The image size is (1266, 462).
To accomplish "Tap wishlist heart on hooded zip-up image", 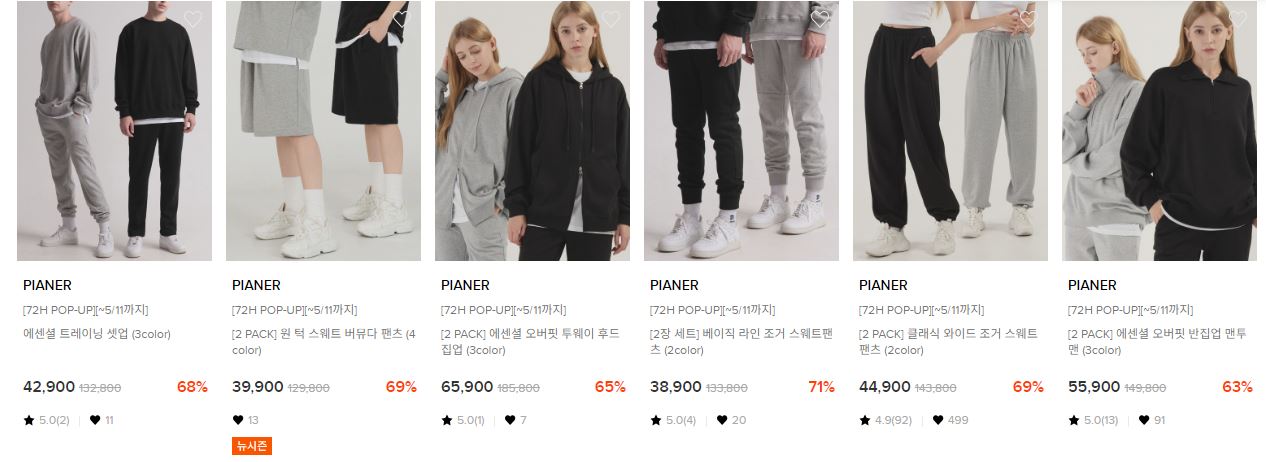I will coord(611,19).
